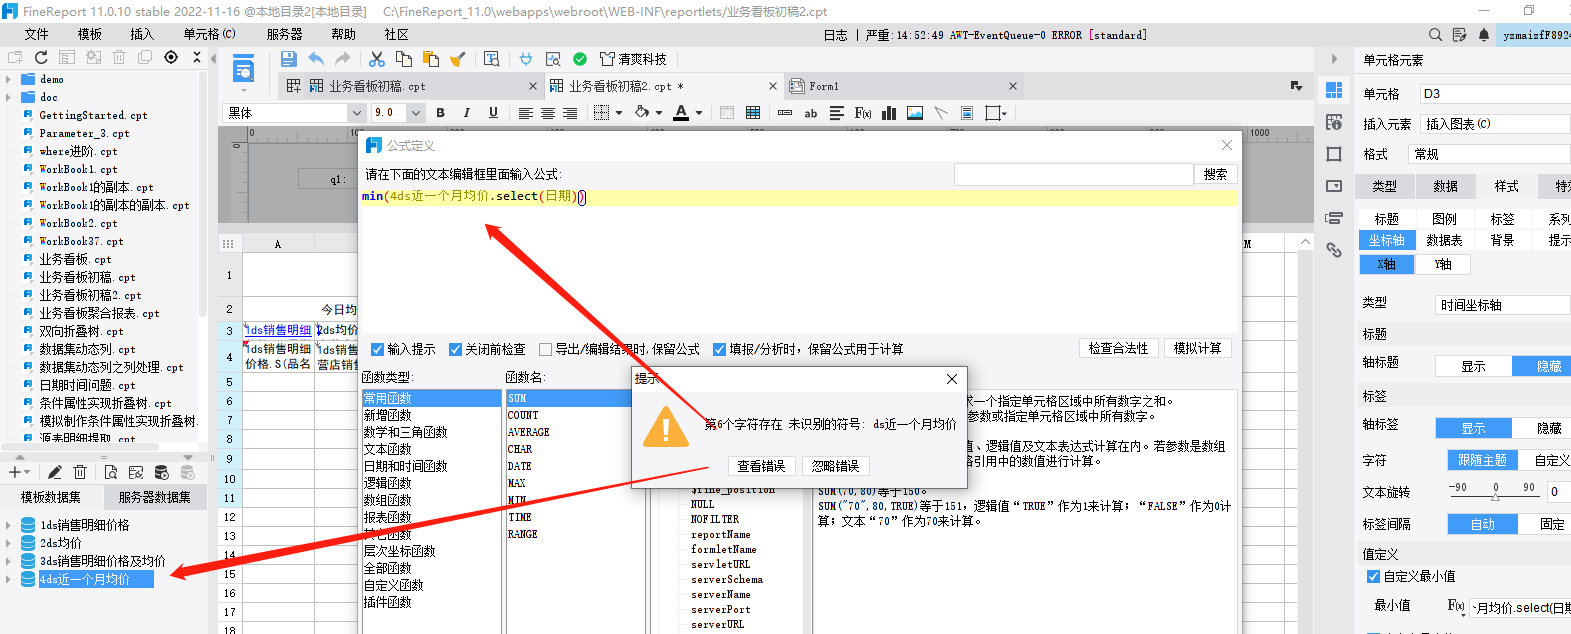Click the 检查合法性 button
Screen dimensions: 1571x634
pos(1118,348)
